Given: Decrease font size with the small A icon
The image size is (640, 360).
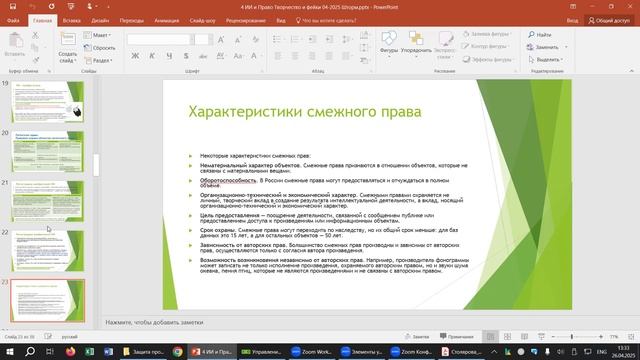Looking at the screenshot, I should coord(238,40).
